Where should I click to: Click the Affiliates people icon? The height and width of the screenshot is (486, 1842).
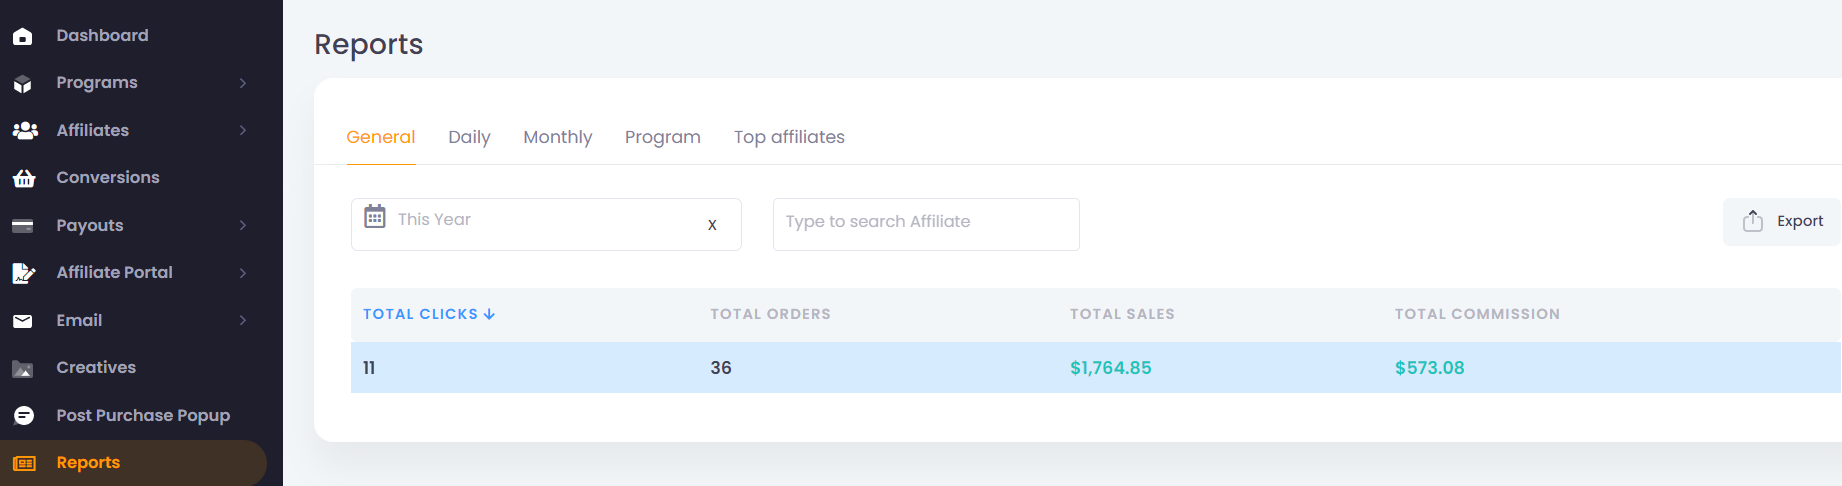tap(25, 131)
